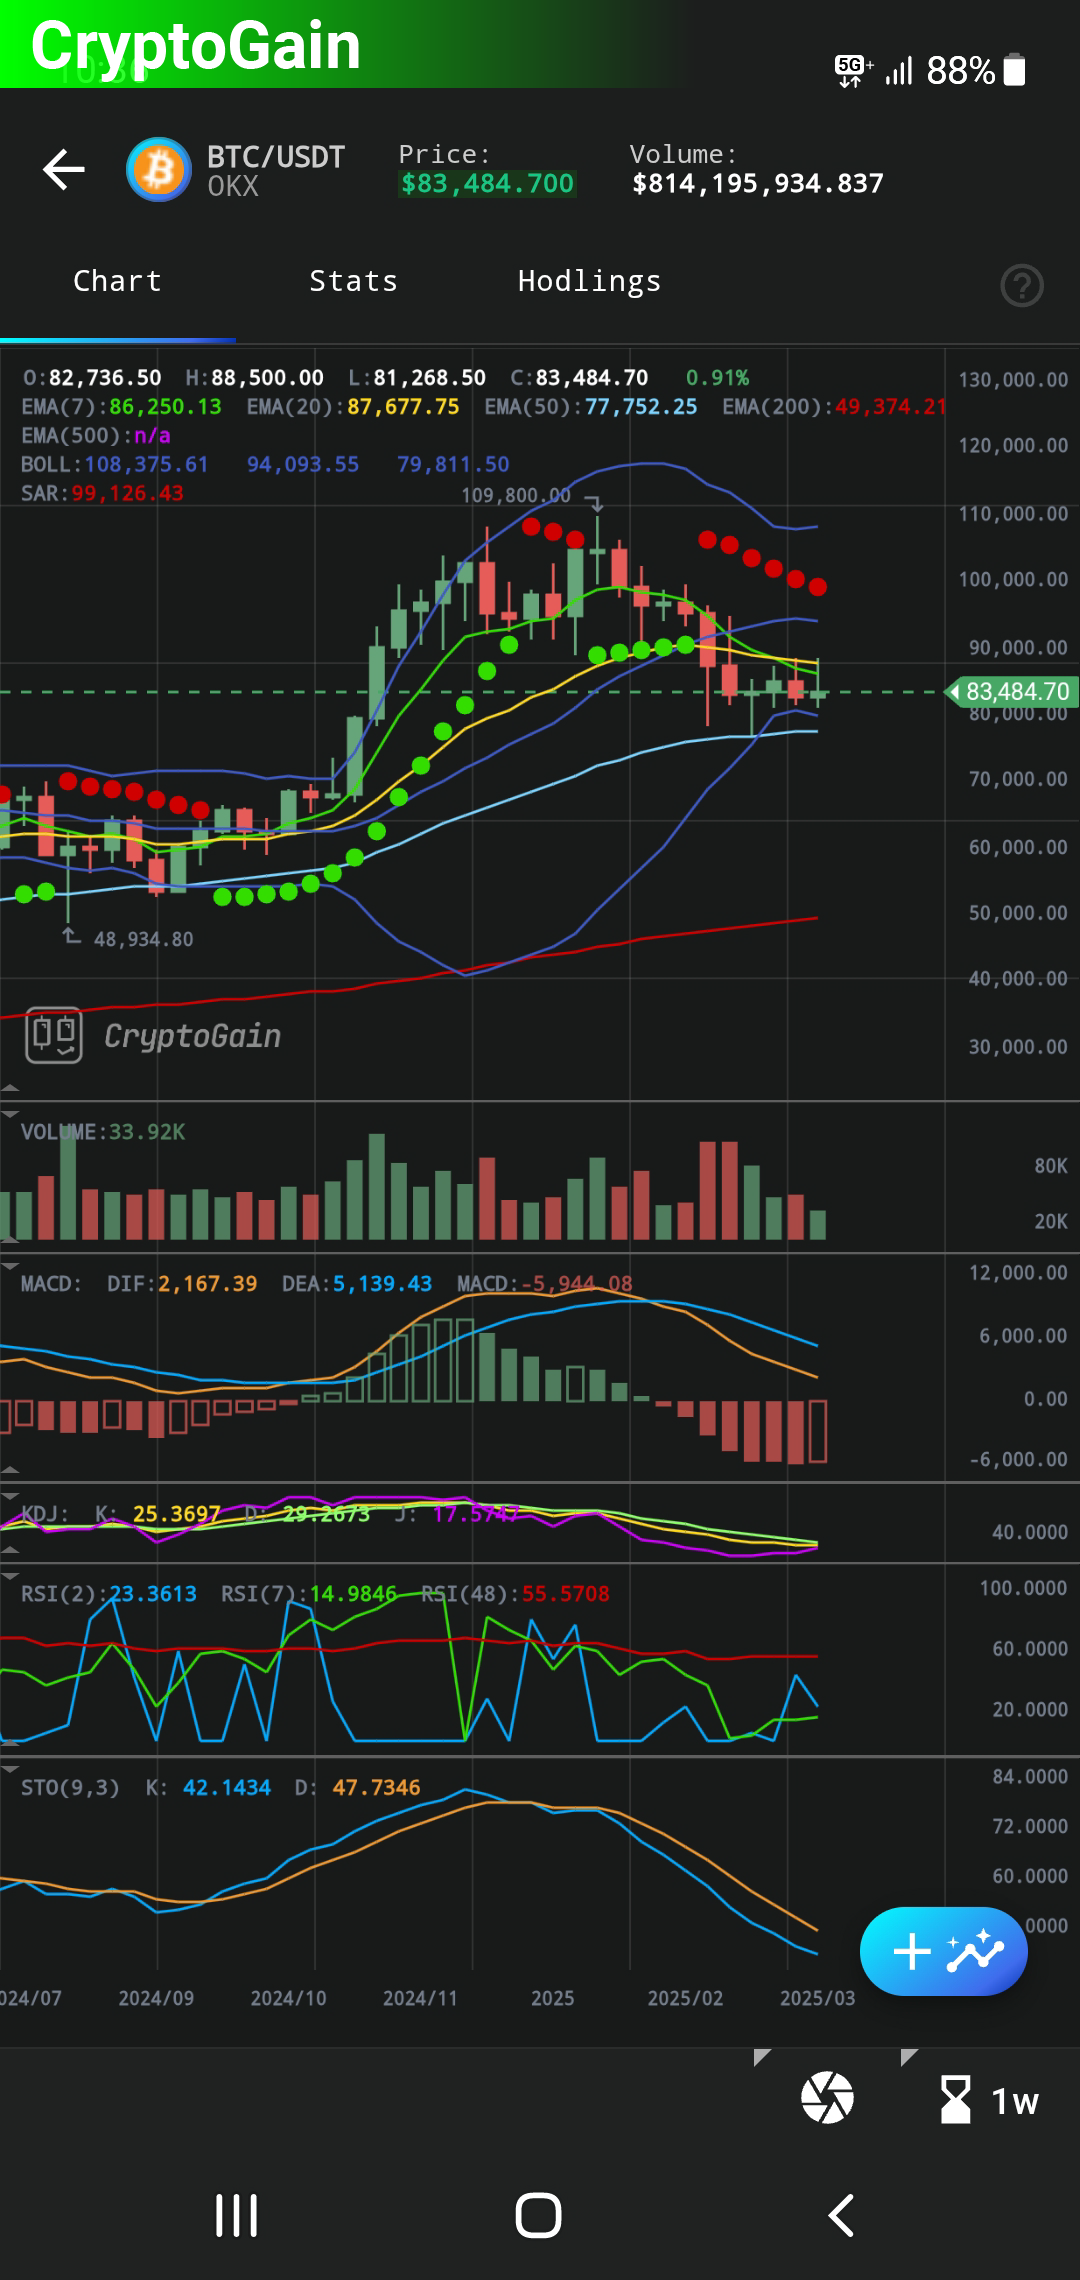The width and height of the screenshot is (1080, 2280).
Task: Open the 1w timeframe selector
Action: [x=988, y=2099]
